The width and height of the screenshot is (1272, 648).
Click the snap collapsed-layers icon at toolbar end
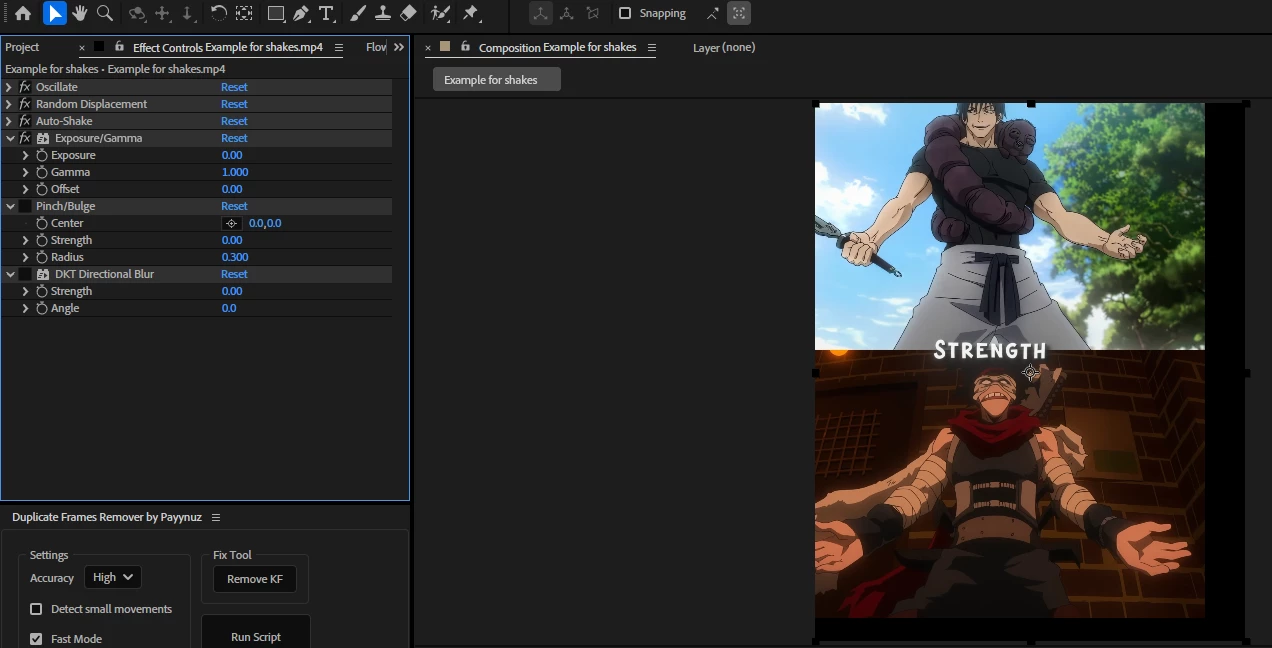point(739,14)
